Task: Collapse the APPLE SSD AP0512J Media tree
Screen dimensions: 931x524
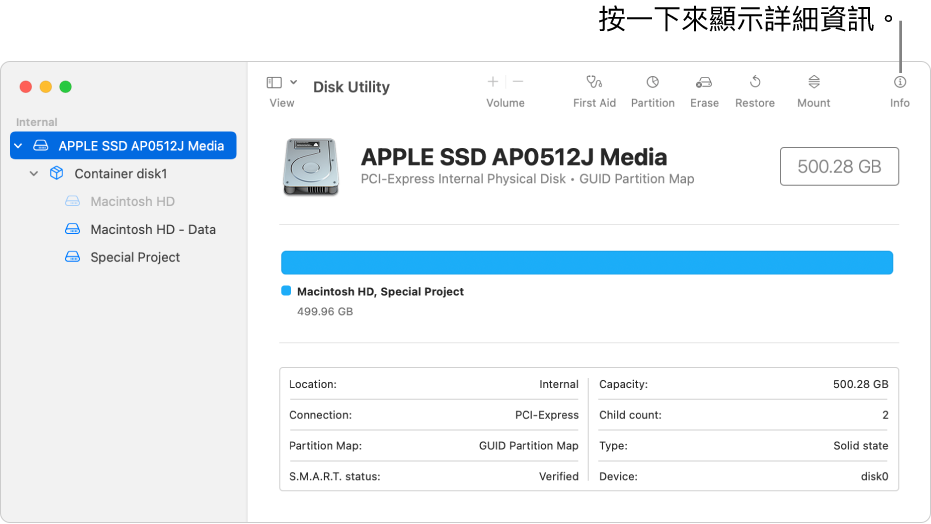Action: click(18, 145)
